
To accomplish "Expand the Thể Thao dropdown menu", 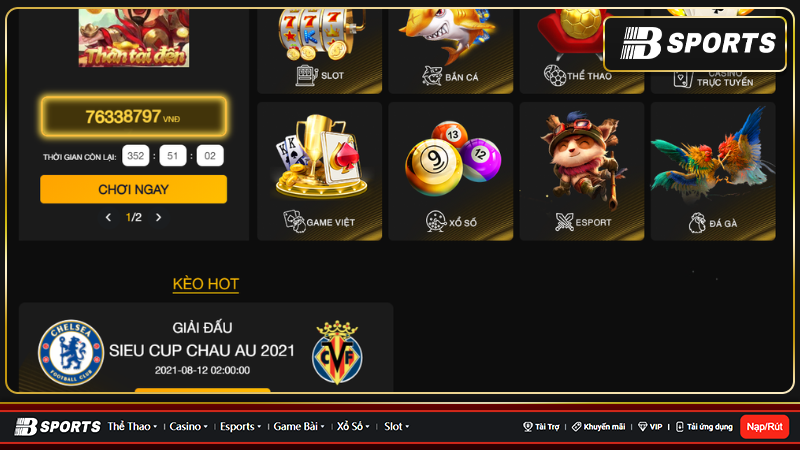I will pyautogui.click(x=132, y=427).
